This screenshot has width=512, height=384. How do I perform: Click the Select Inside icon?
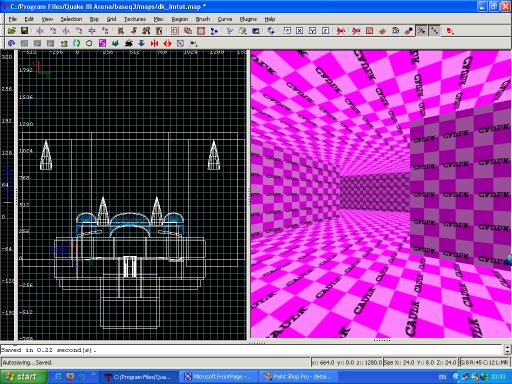tap(159, 31)
